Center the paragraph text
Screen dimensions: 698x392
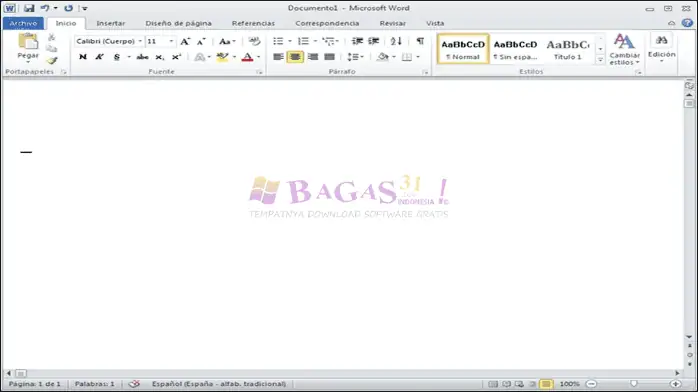click(x=295, y=57)
